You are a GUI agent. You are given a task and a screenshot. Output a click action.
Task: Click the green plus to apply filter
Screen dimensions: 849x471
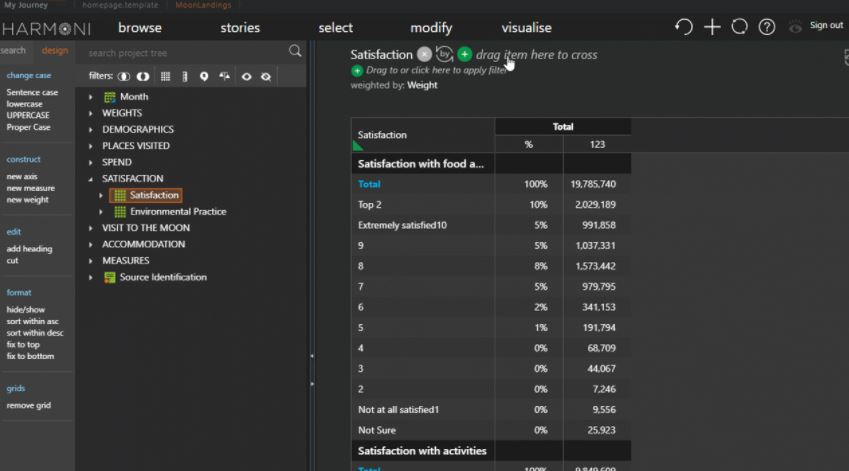pyautogui.click(x=357, y=71)
